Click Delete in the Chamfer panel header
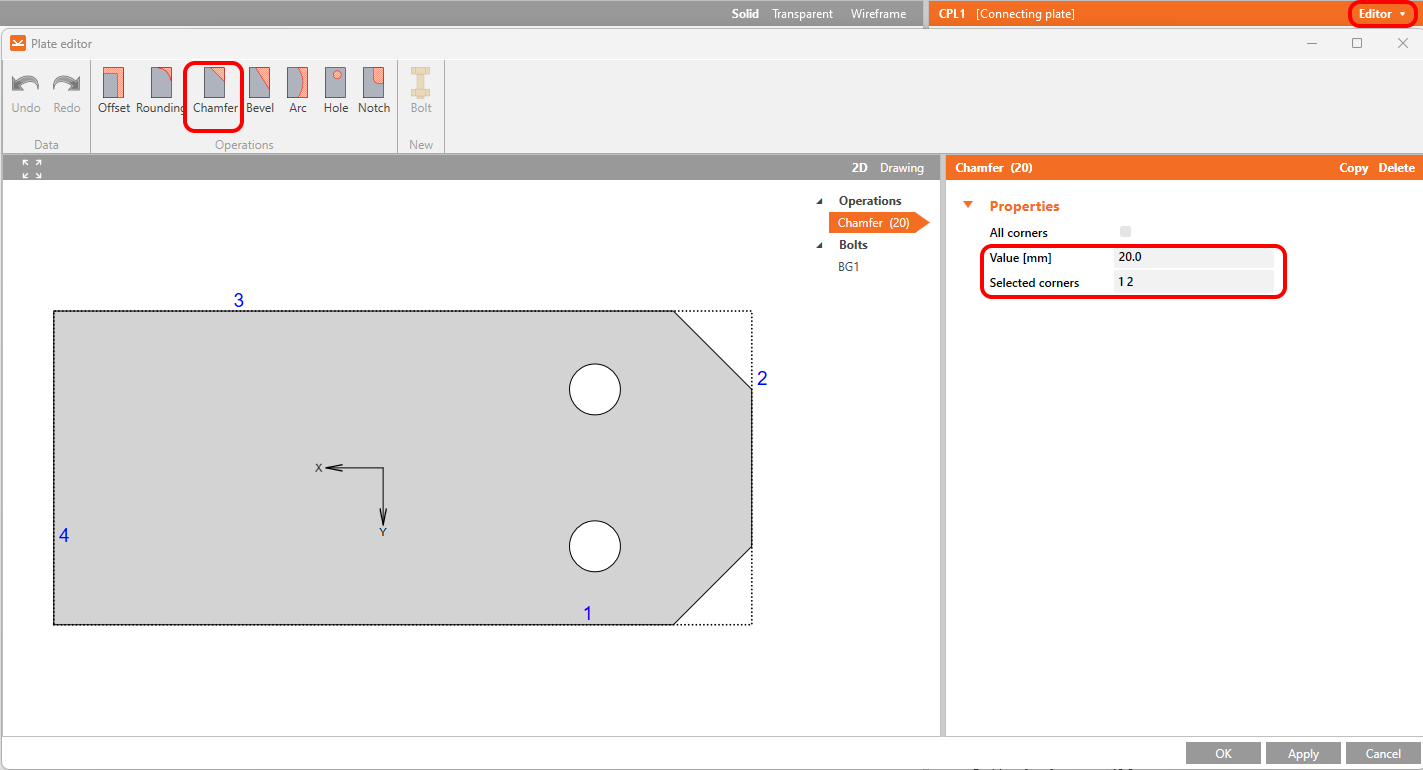Viewport: 1423px width, 770px height. click(1396, 168)
